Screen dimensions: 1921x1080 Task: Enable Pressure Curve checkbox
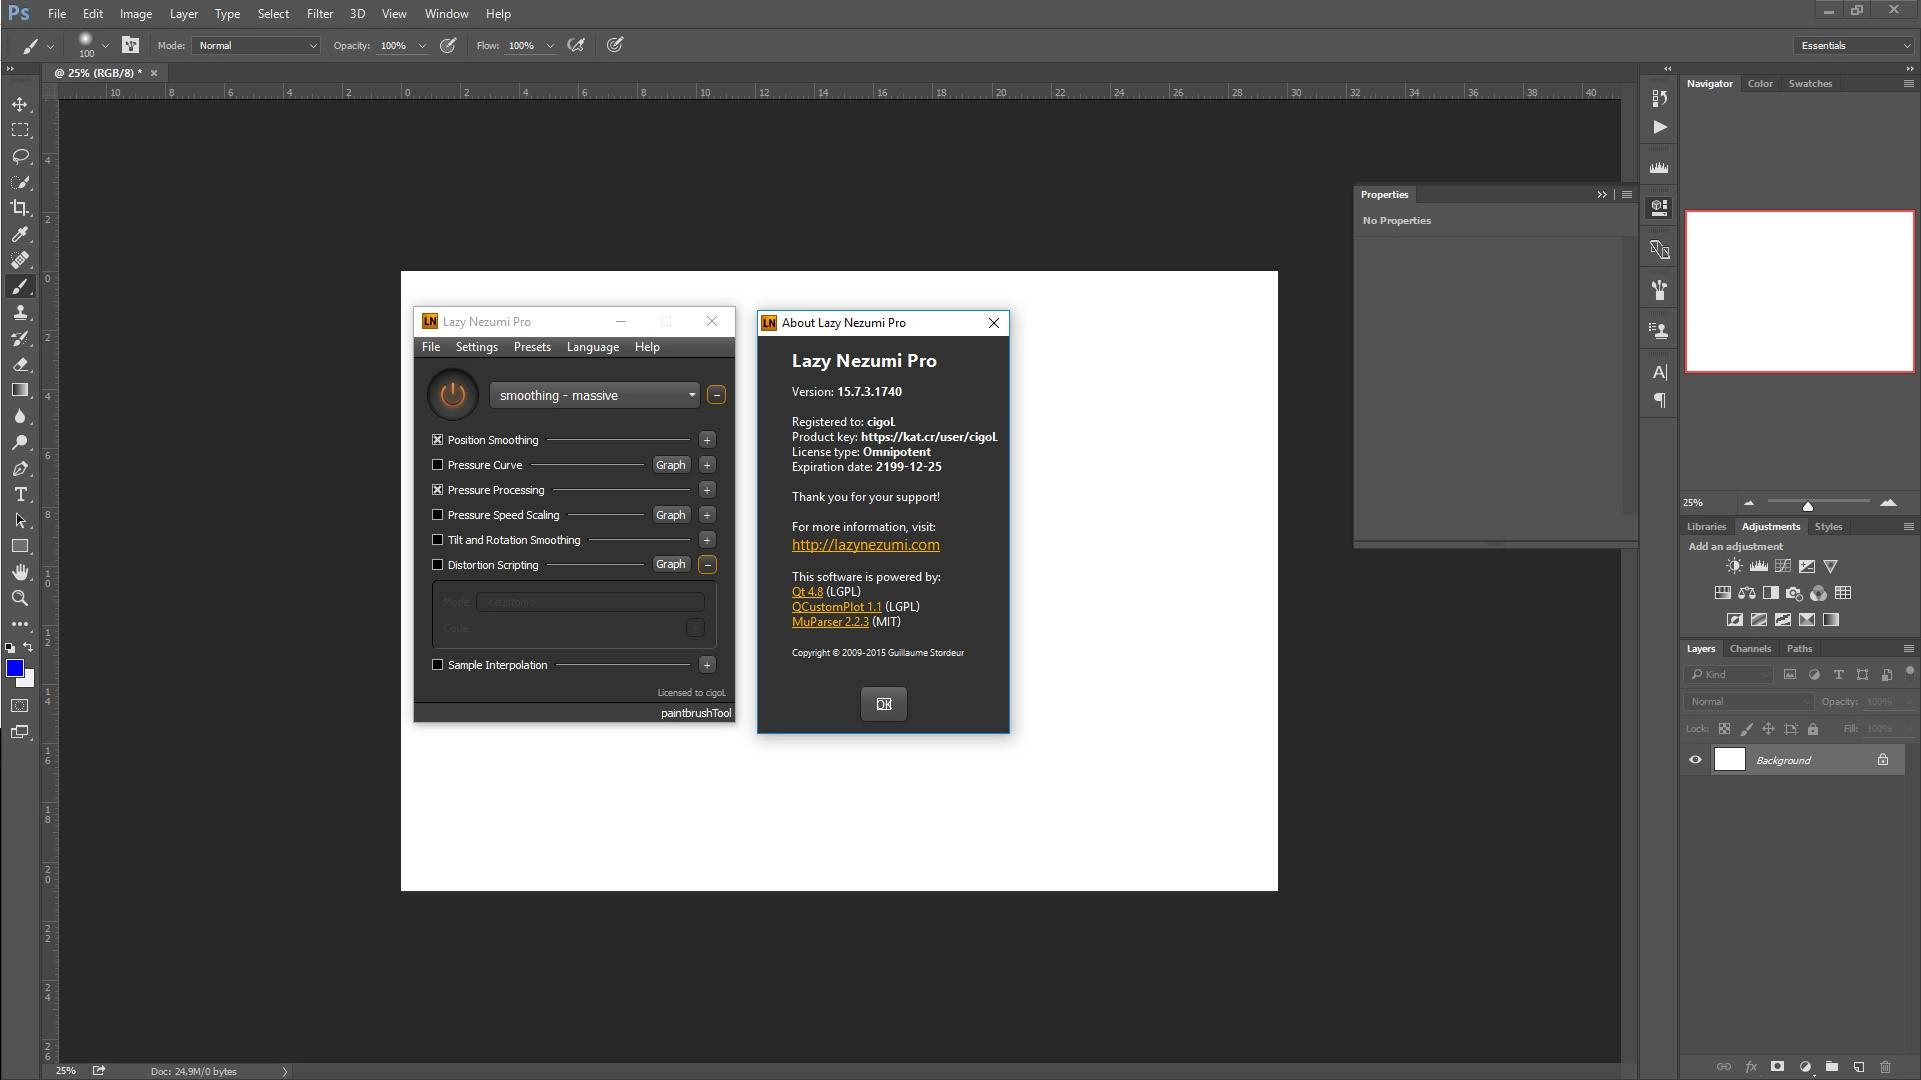437,464
